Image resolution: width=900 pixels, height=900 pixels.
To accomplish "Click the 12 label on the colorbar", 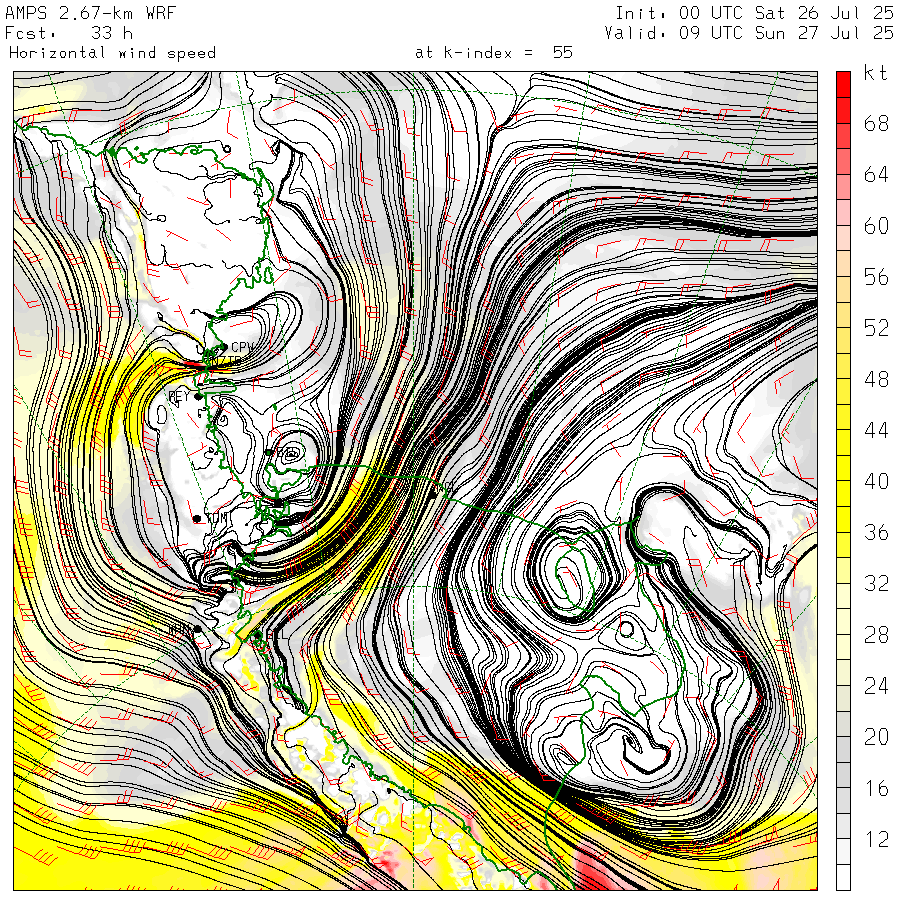I will tap(876, 840).
